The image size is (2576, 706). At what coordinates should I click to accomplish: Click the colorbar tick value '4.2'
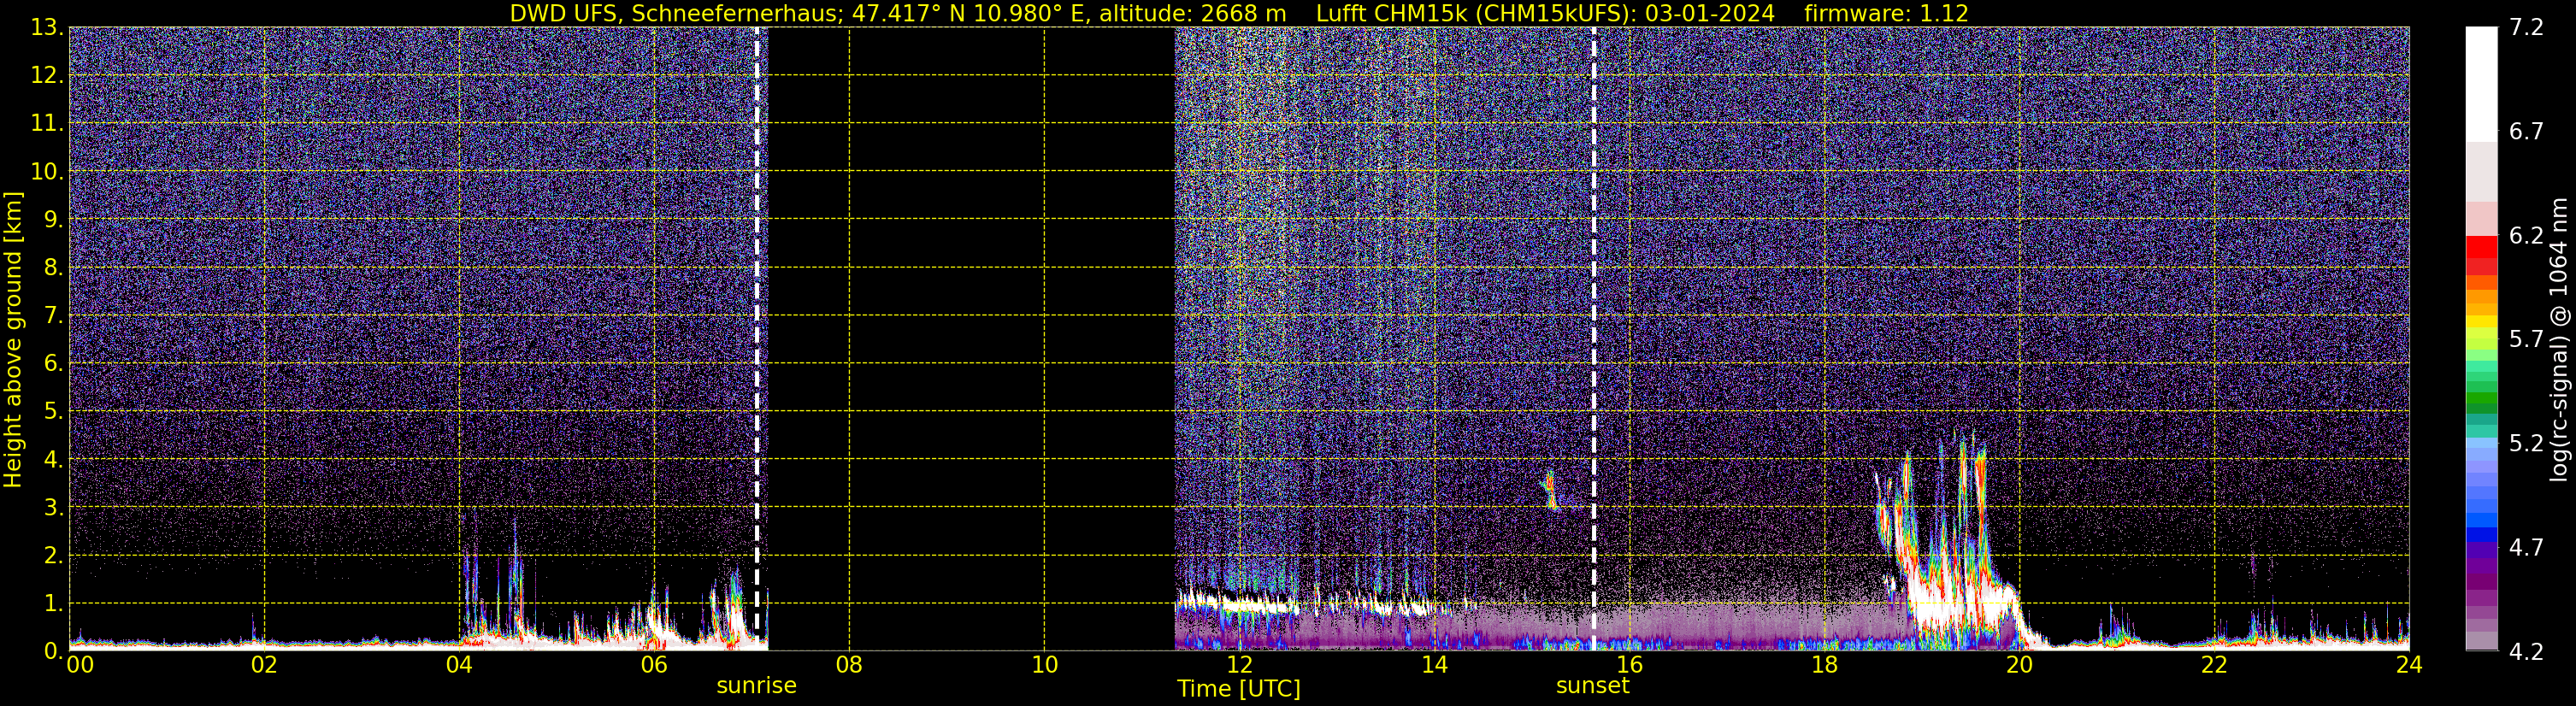tap(2526, 652)
